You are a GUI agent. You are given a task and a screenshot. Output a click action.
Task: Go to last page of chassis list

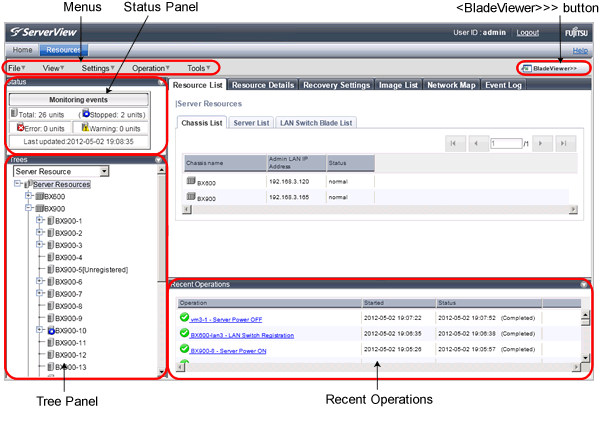[564, 143]
